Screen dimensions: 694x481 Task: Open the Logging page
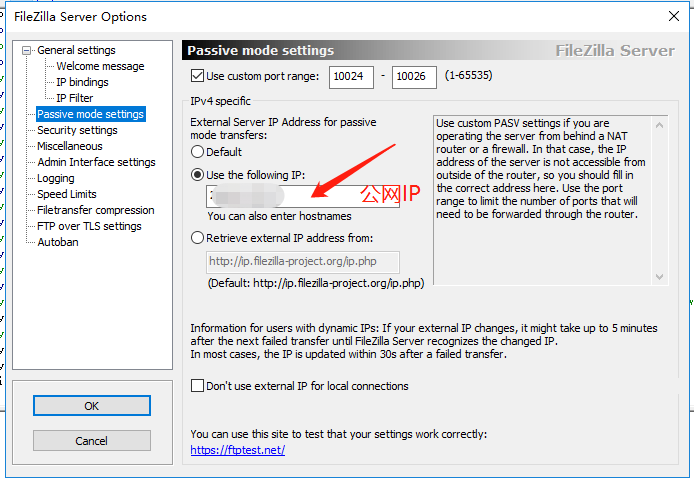click(55, 178)
